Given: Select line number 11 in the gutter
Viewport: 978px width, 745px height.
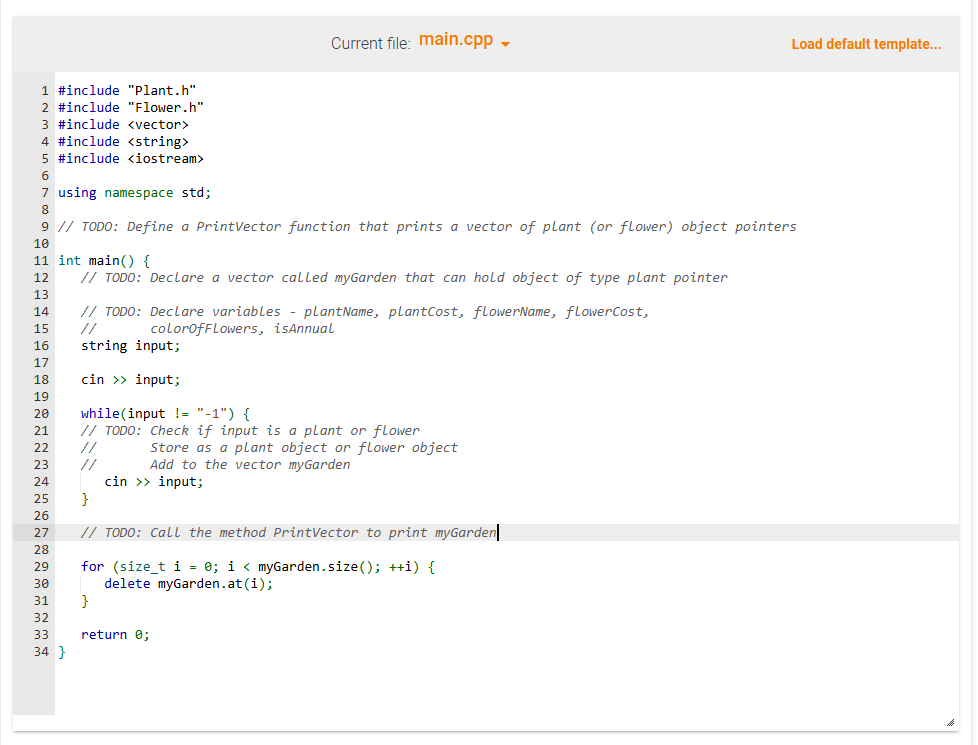Looking at the screenshot, I should (41, 260).
